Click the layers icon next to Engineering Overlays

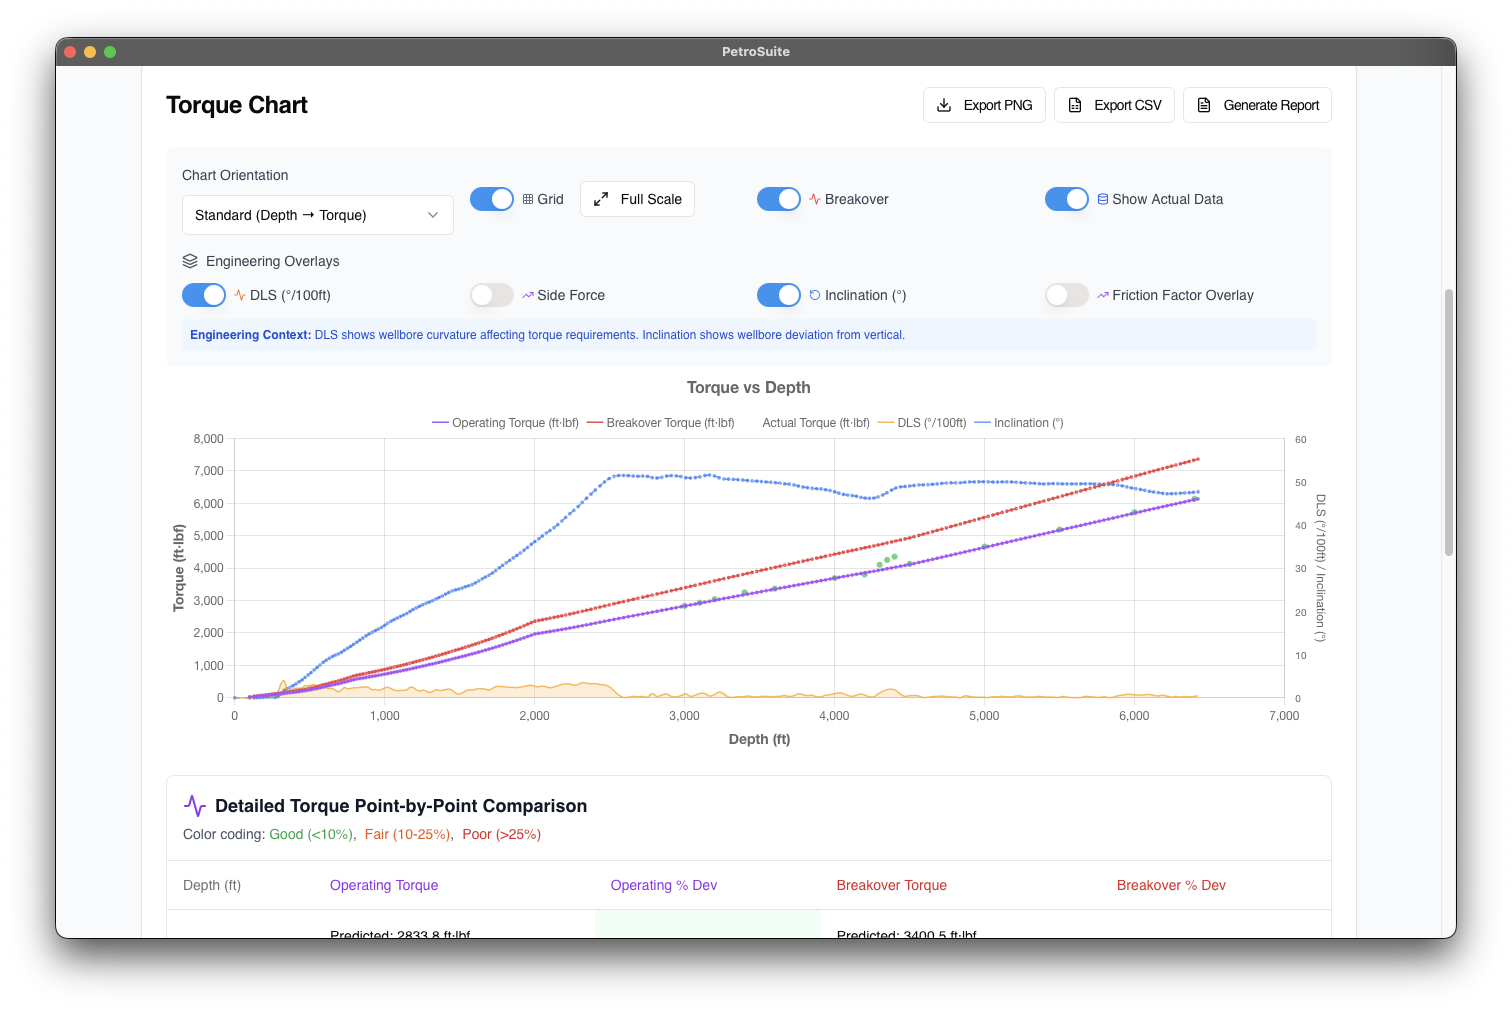click(190, 261)
